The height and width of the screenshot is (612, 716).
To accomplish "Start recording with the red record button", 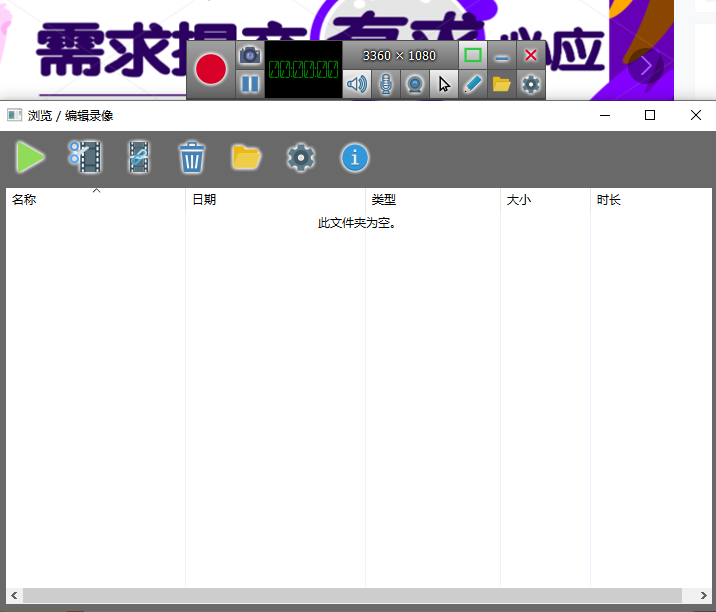I will click(211, 69).
